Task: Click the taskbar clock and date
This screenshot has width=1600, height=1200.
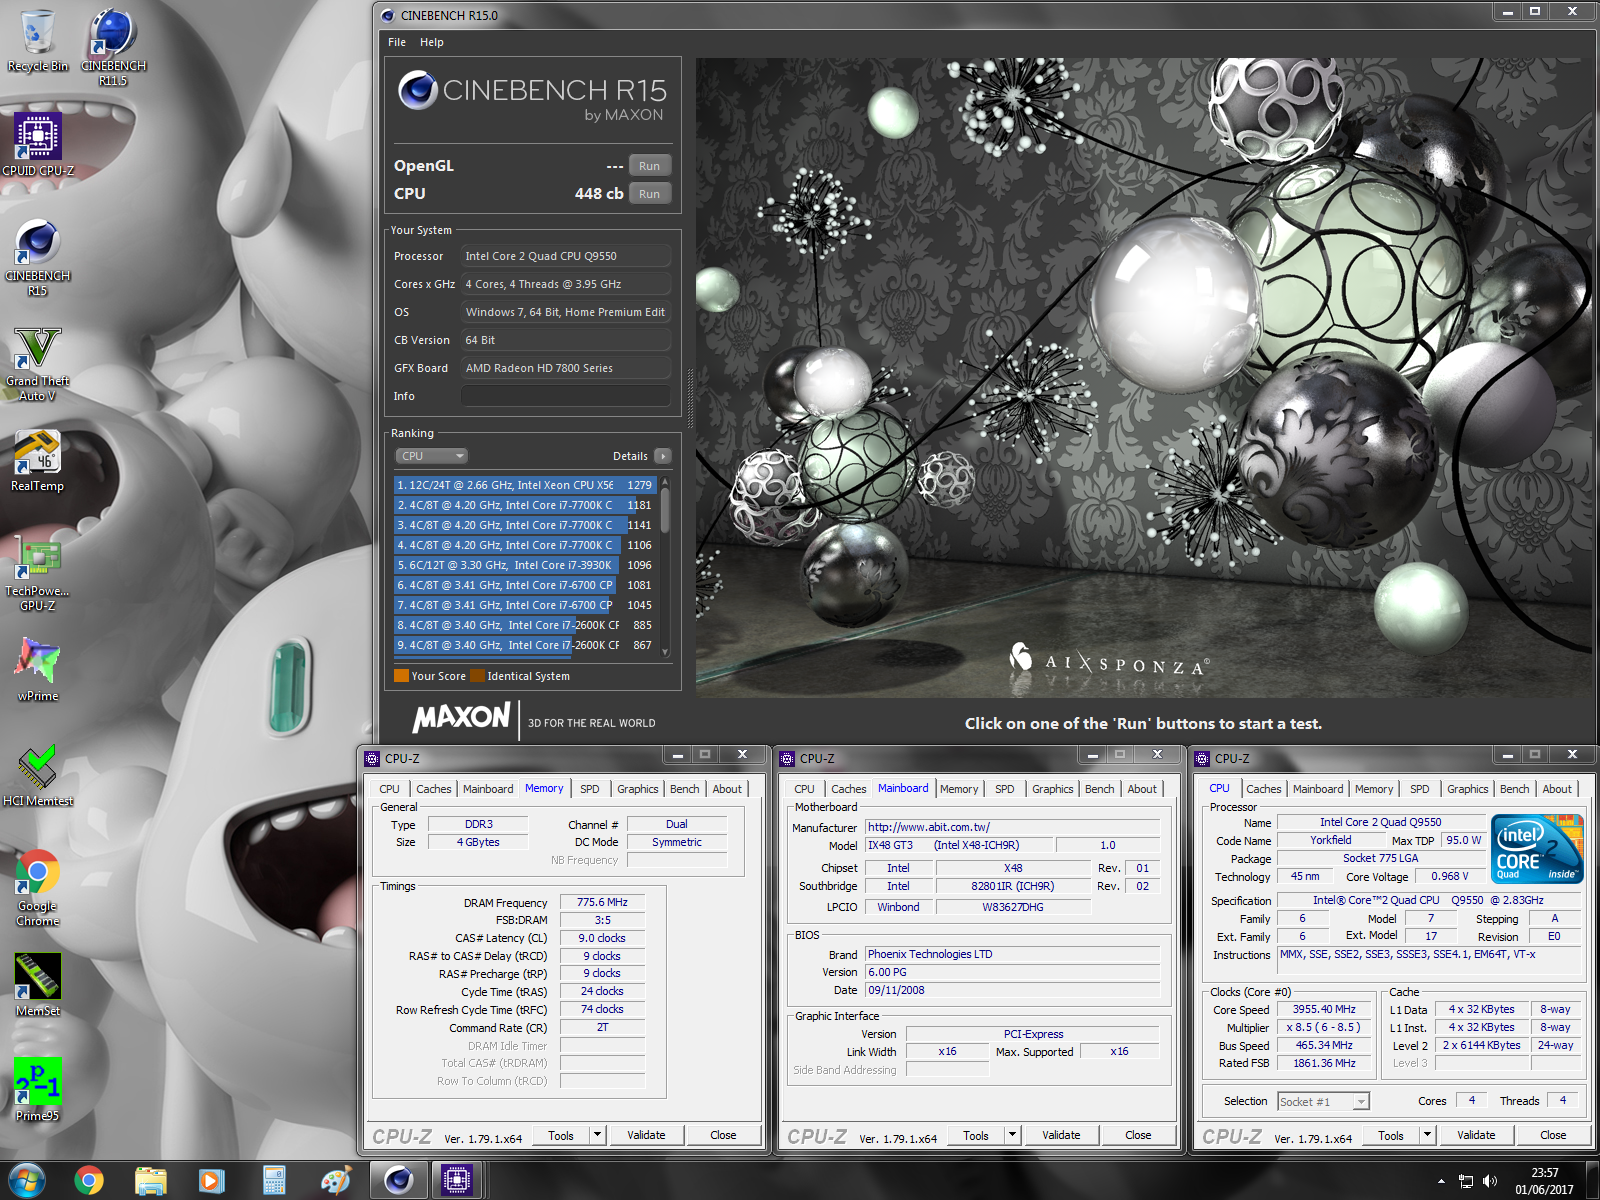Action: coord(1544,1181)
